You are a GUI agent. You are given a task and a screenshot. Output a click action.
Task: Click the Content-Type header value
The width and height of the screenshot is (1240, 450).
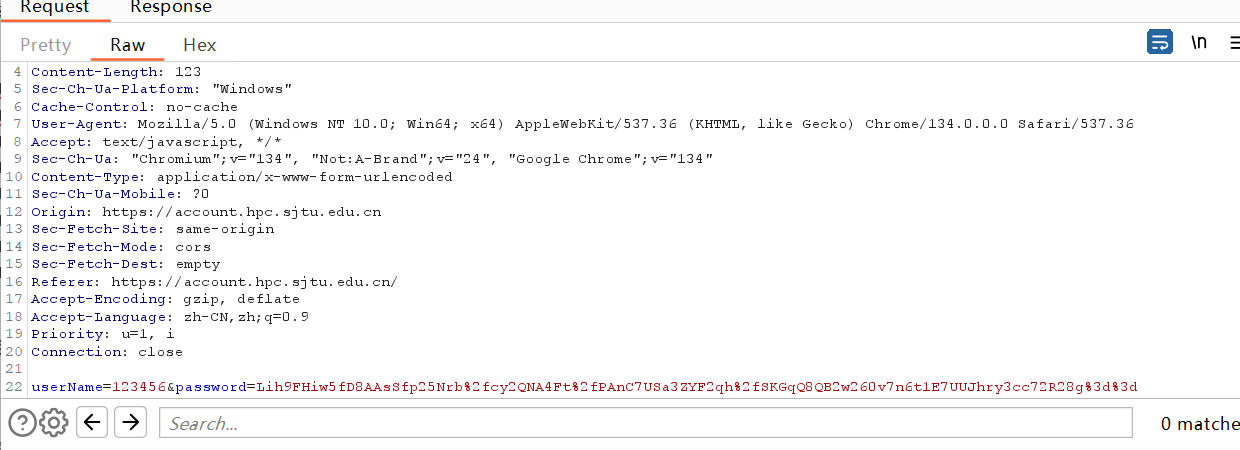click(304, 177)
